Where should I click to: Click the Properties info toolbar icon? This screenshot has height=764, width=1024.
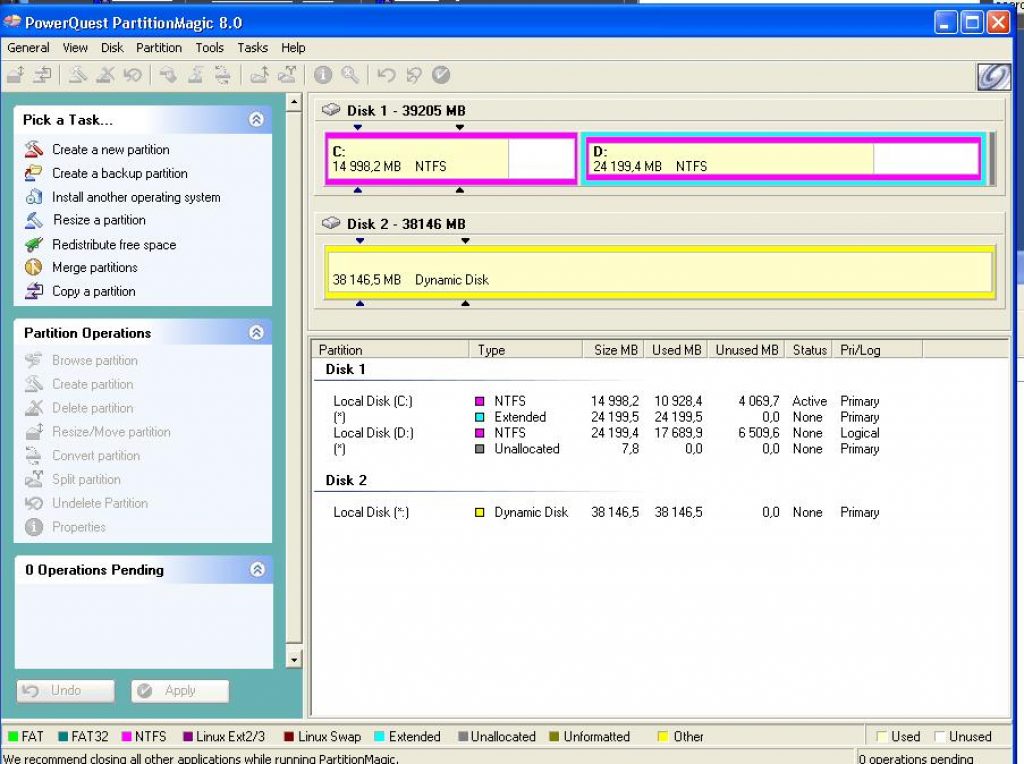(323, 75)
